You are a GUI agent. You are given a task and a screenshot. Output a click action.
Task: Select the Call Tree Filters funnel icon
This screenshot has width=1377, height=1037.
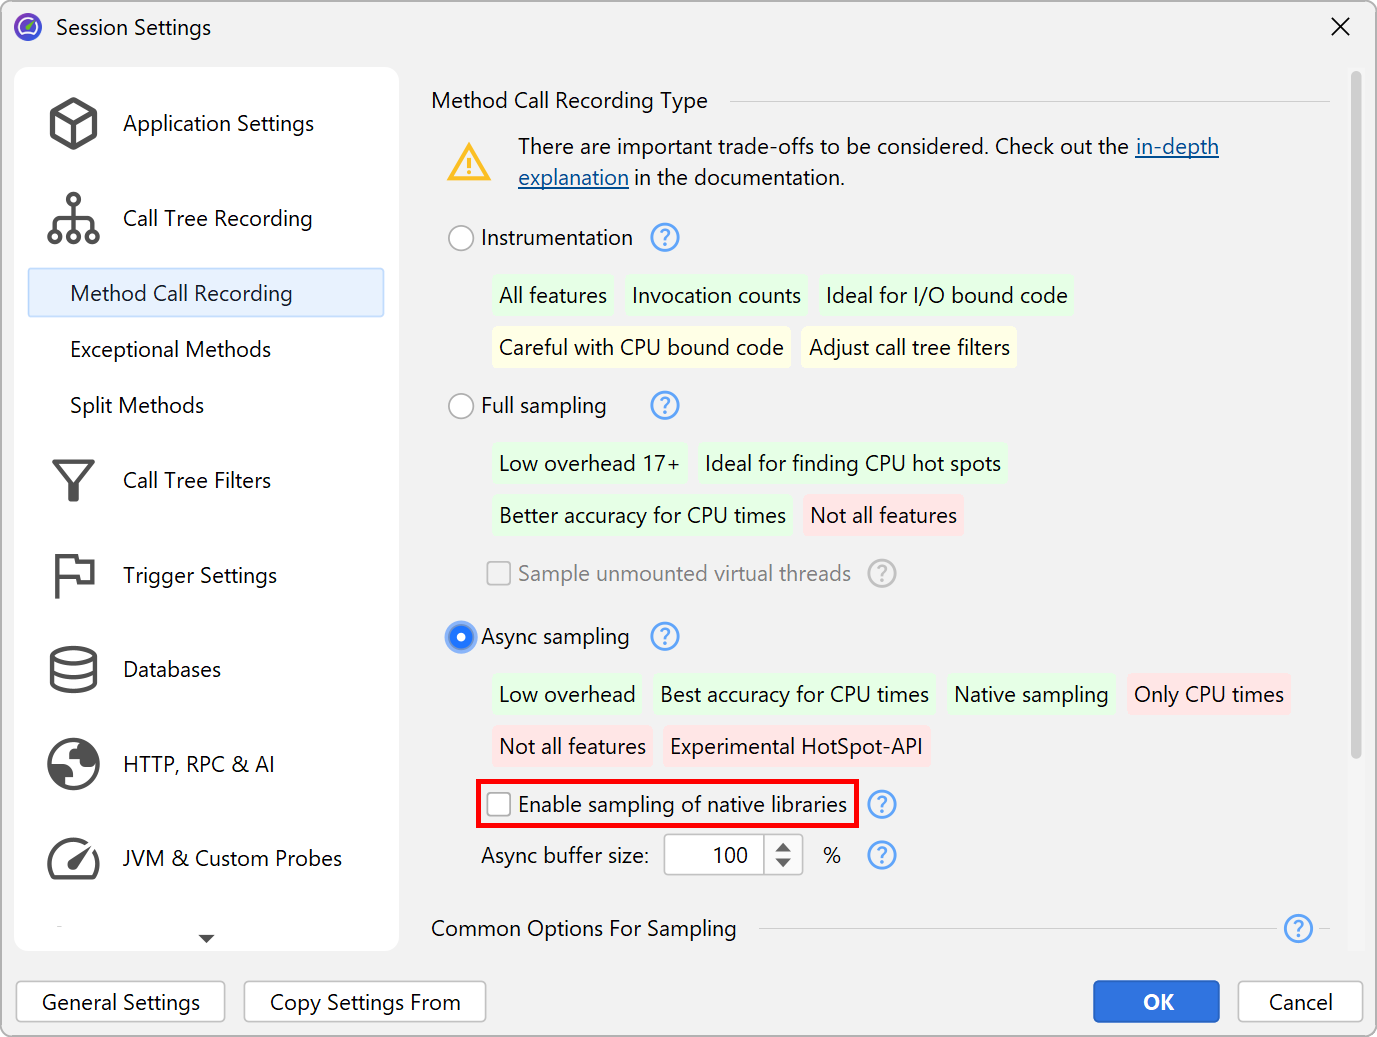(x=73, y=481)
